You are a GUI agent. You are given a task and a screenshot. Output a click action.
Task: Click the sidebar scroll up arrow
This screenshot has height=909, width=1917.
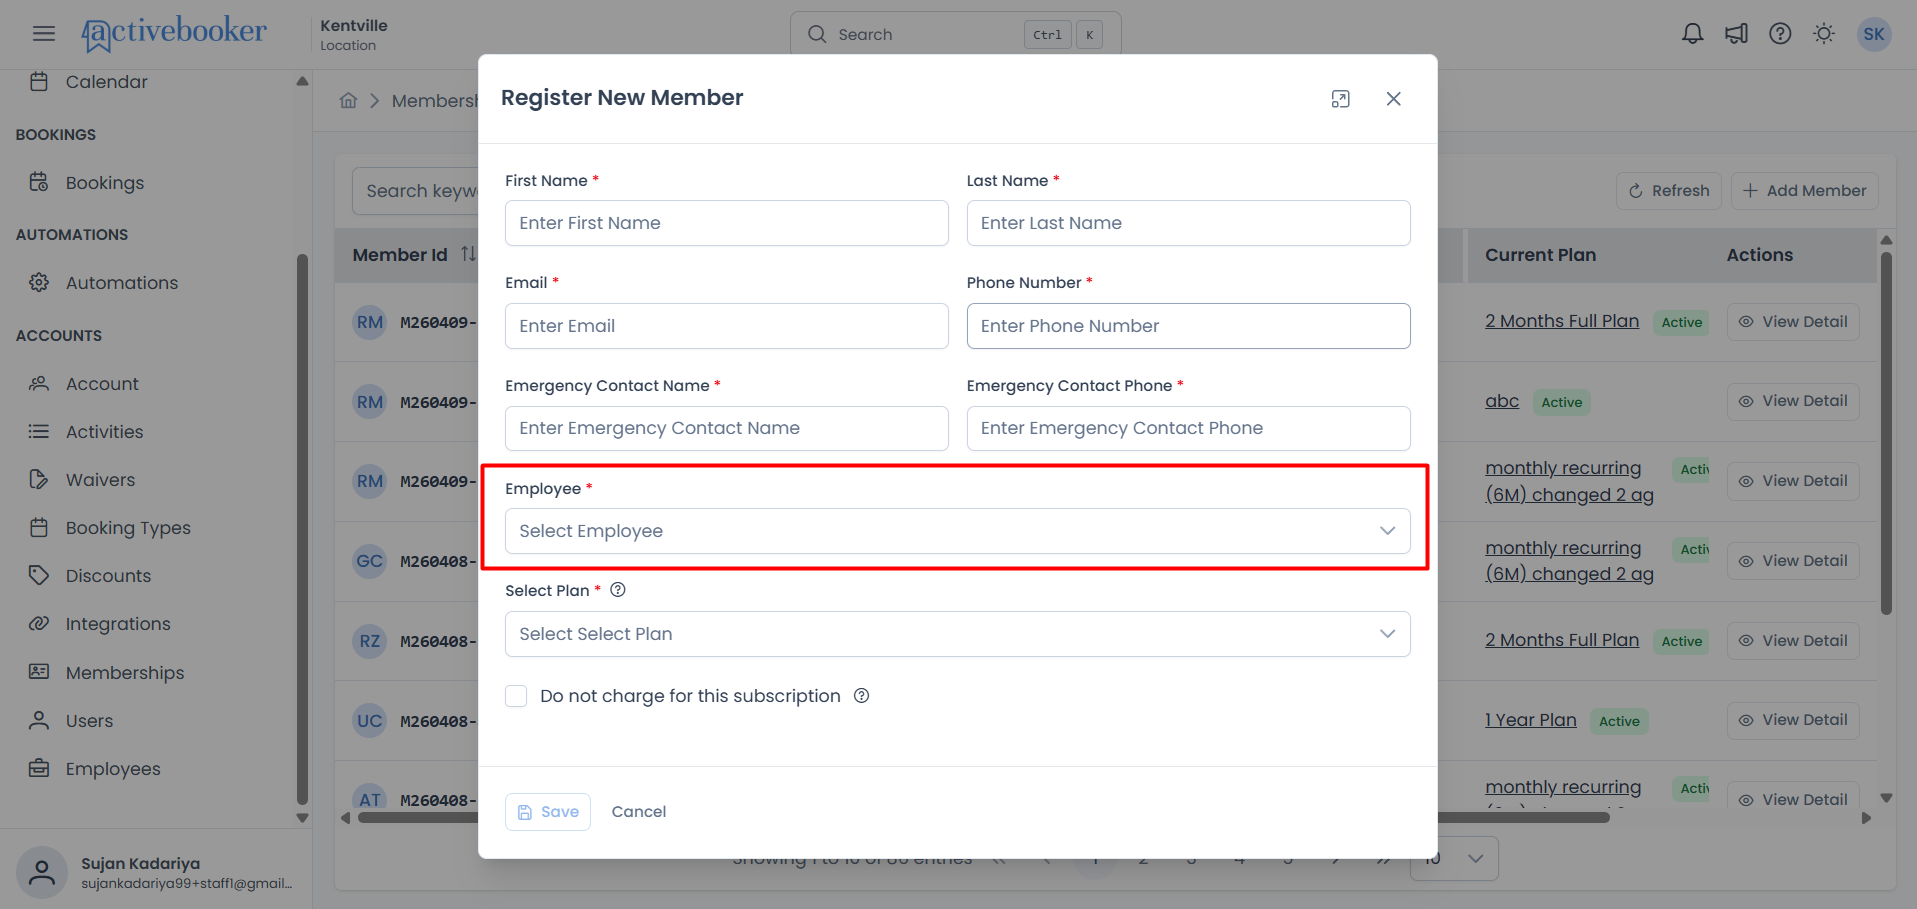pos(302,81)
